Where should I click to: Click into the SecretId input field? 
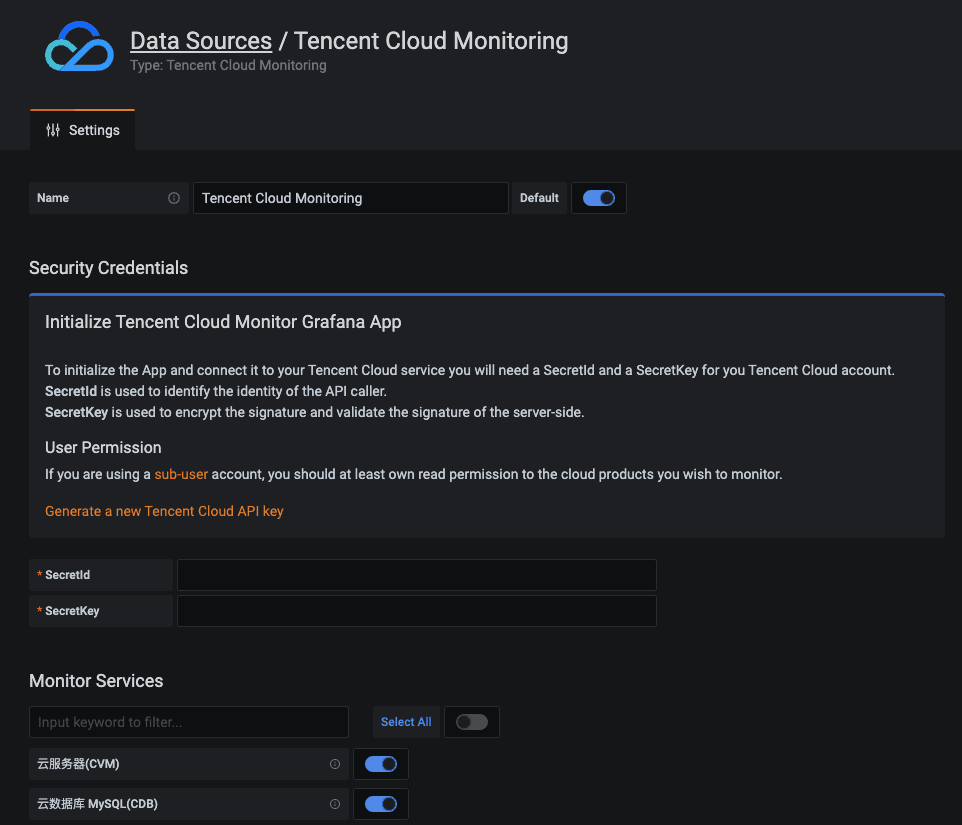tap(416, 575)
